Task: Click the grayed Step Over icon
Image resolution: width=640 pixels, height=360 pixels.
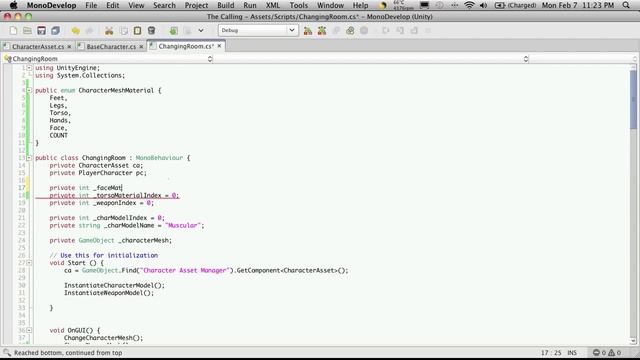Action: click(386, 31)
